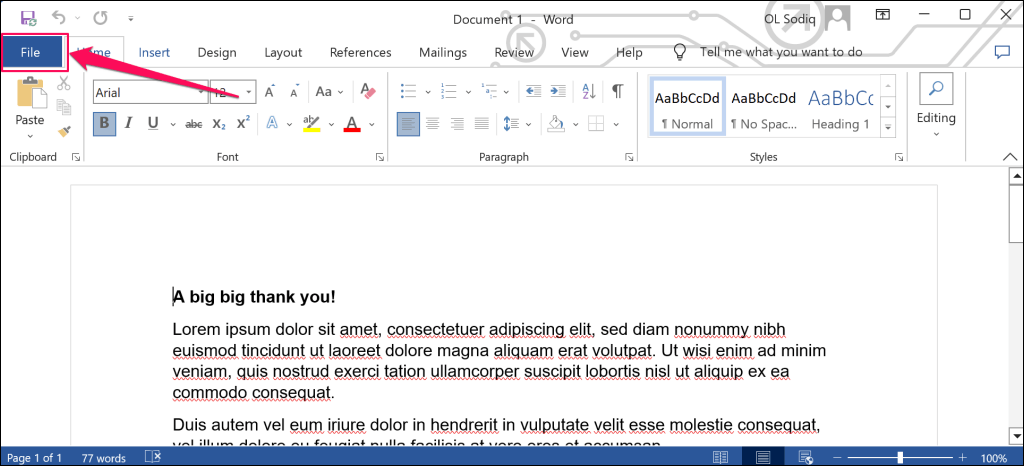The width and height of the screenshot is (1024, 466).
Task: Switch to the Mailings tab
Action: tap(443, 53)
